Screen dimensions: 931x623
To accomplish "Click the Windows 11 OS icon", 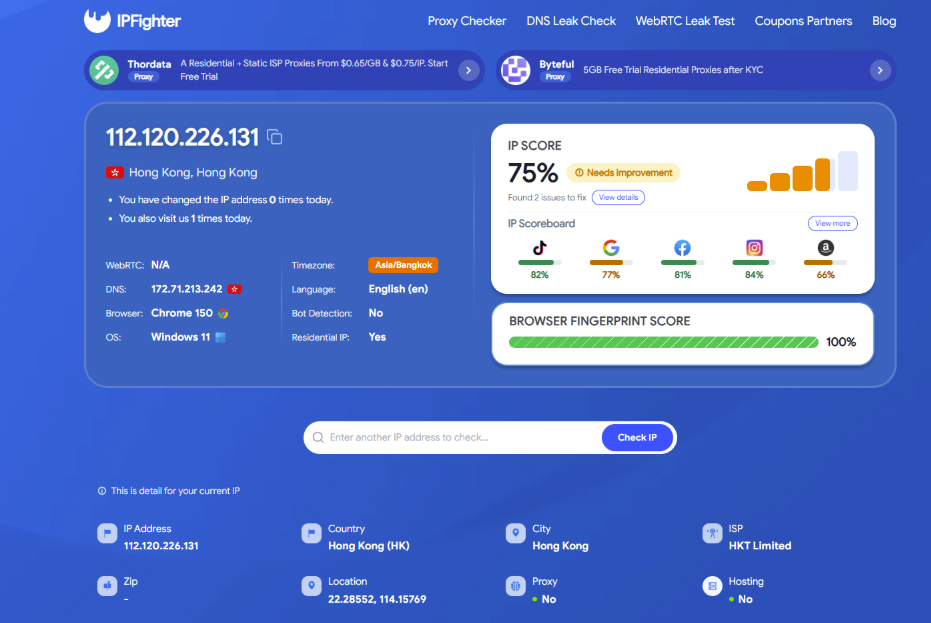I will tap(220, 337).
